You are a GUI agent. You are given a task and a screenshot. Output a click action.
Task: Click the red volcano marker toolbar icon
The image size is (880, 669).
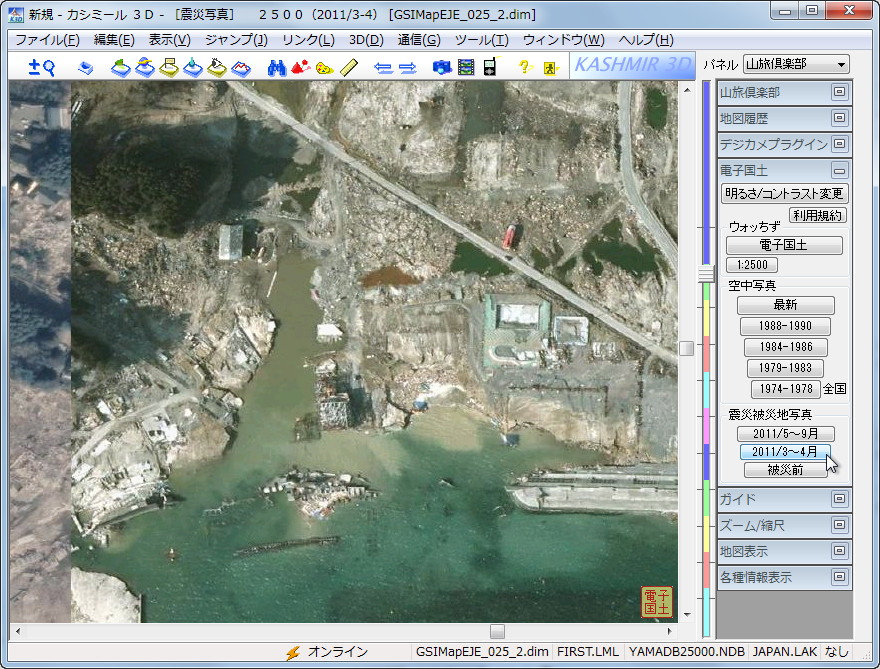(x=300, y=66)
